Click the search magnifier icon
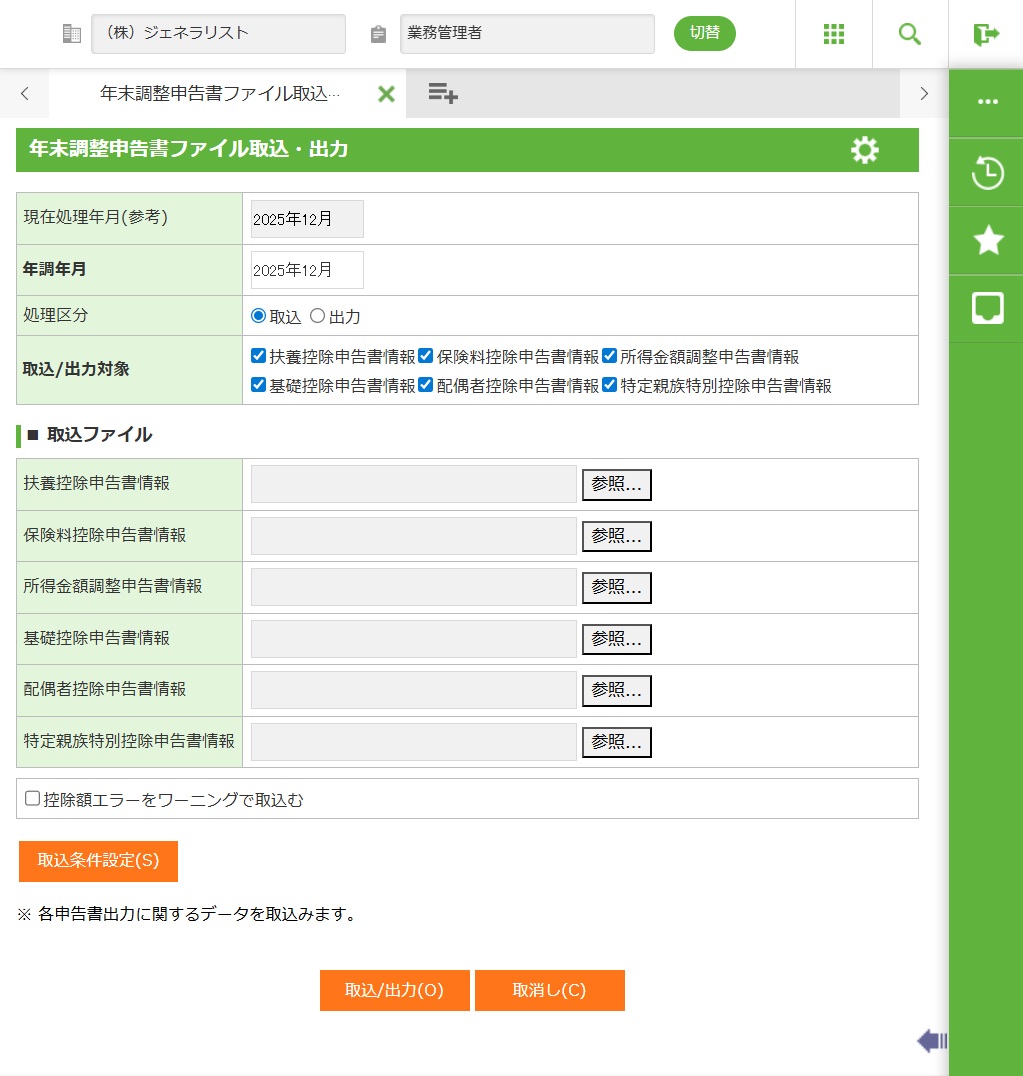 (x=909, y=34)
